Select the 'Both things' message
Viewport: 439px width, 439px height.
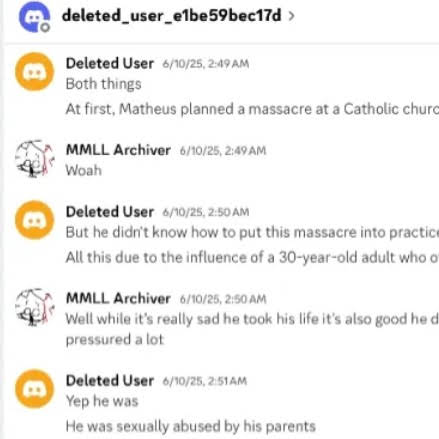click(103, 84)
